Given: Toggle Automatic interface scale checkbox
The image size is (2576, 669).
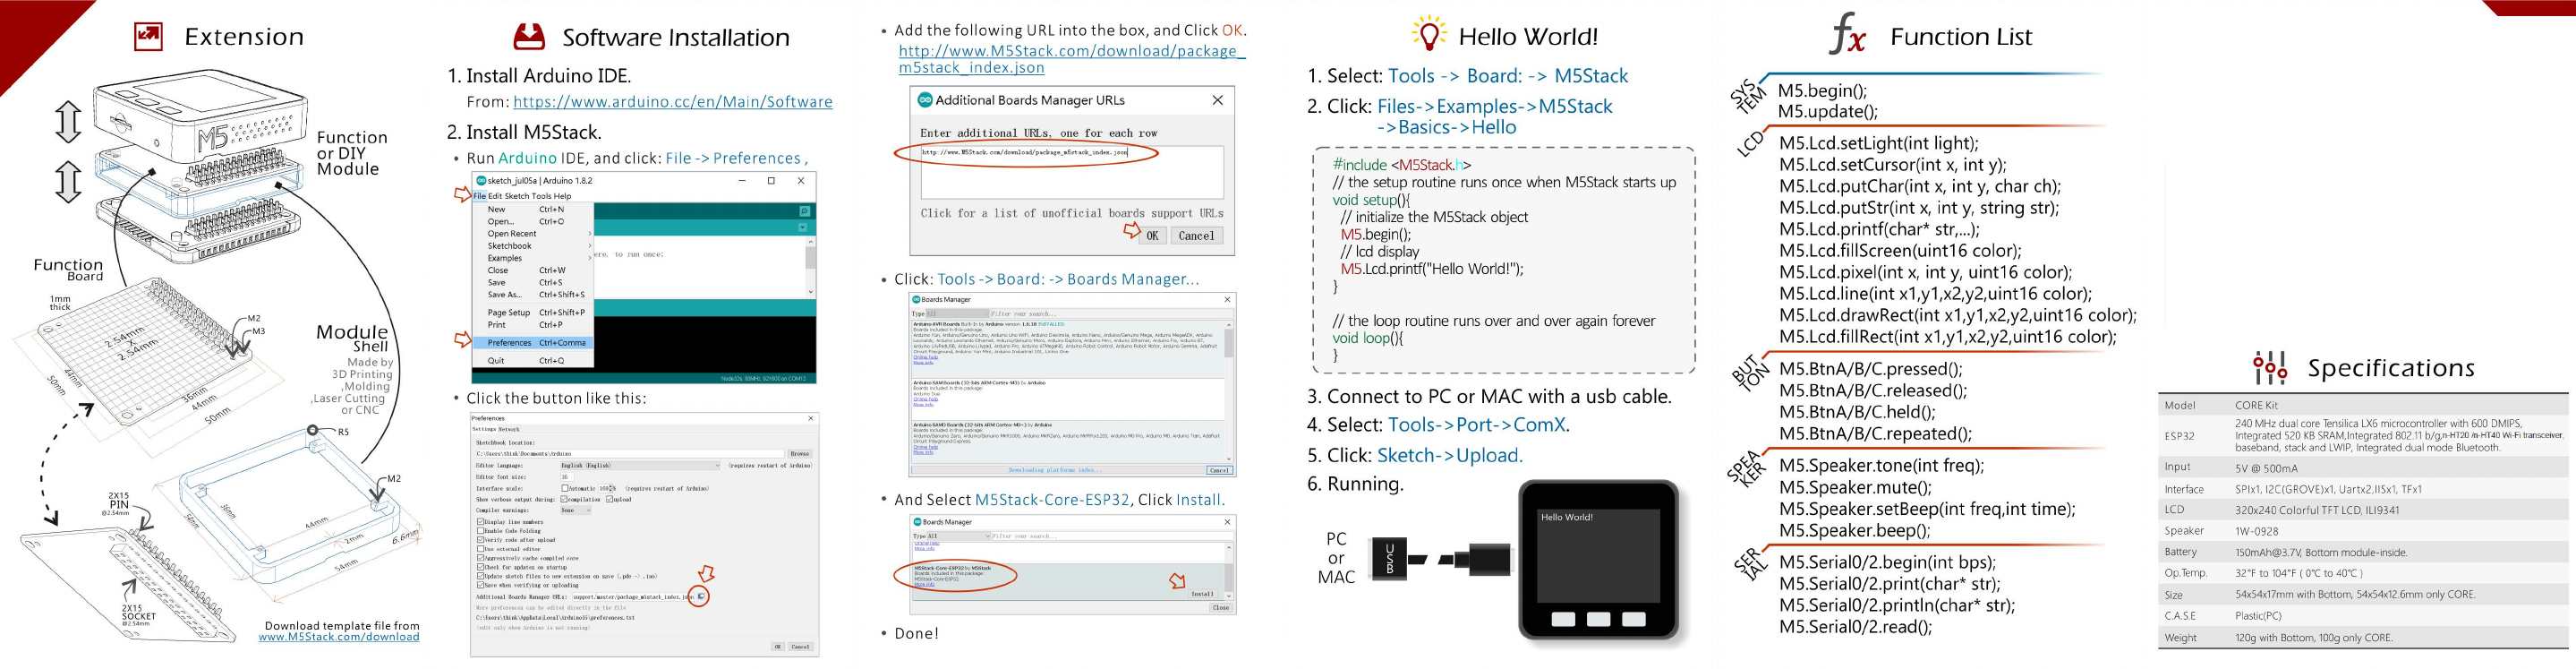Looking at the screenshot, I should point(565,489).
